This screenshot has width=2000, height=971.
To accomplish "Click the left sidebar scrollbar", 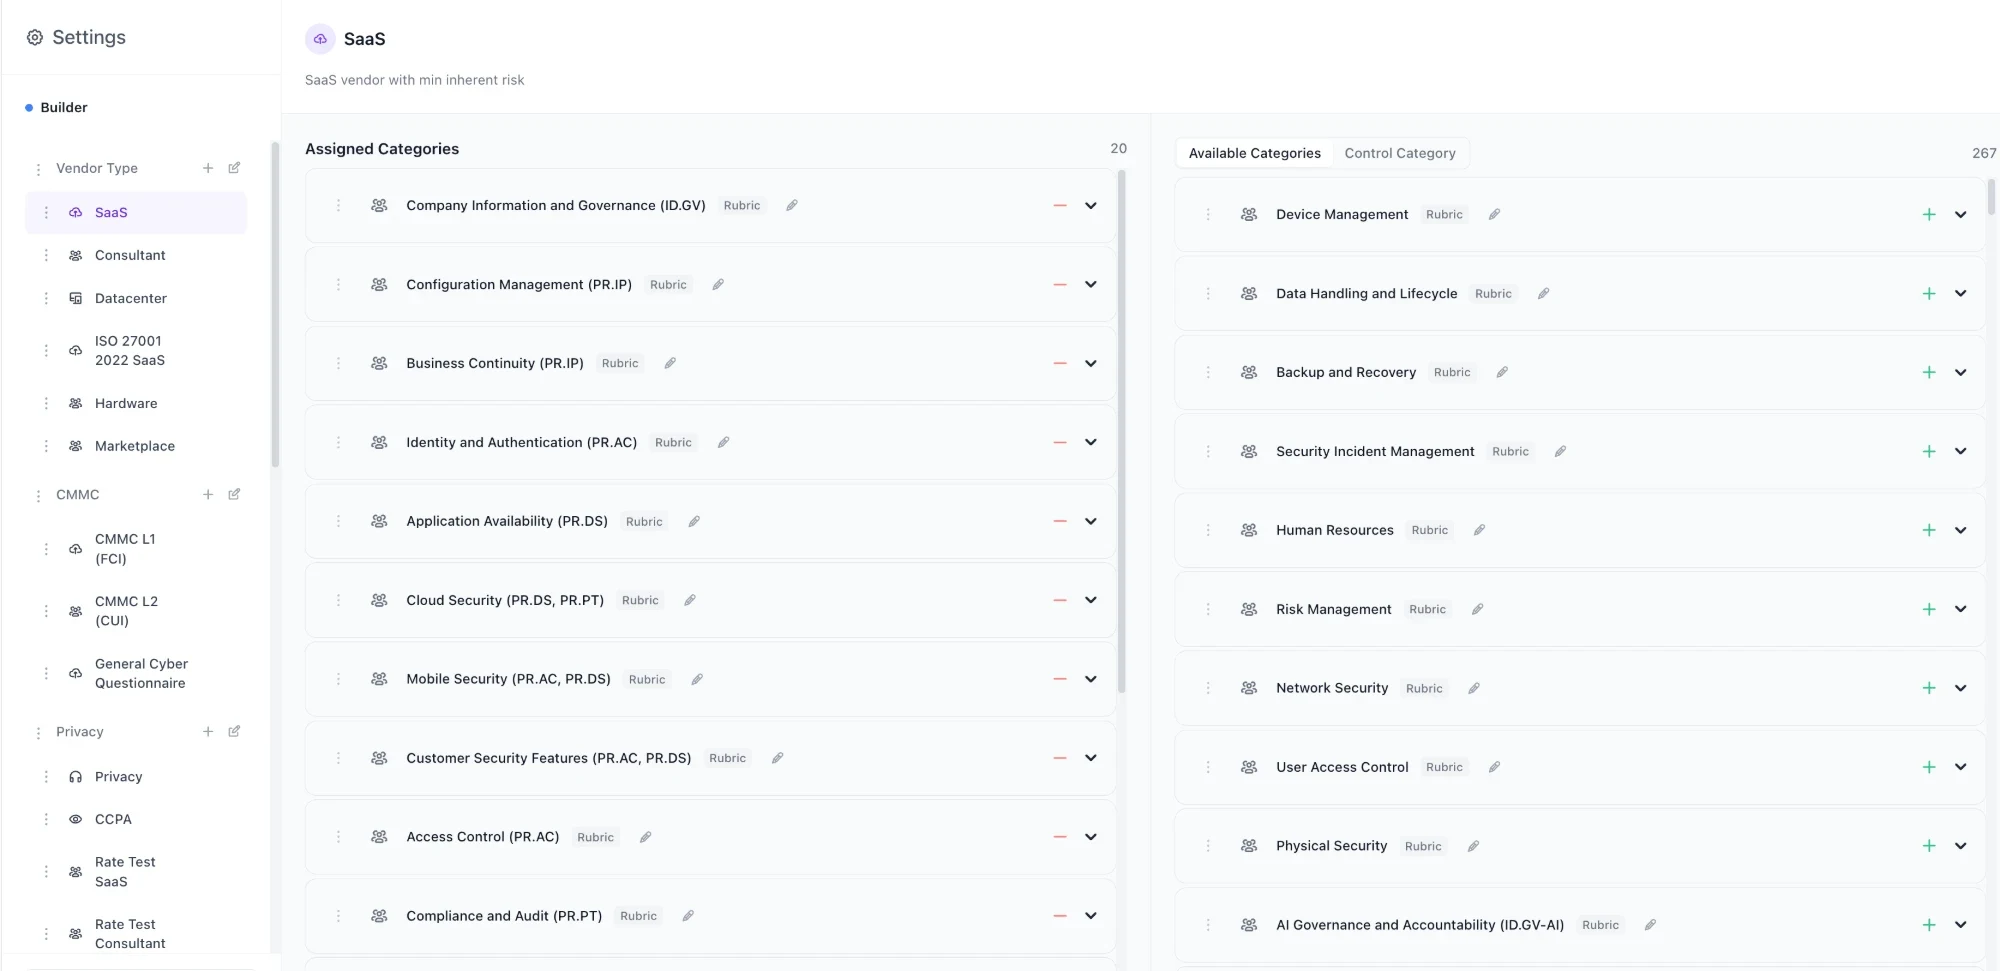I will 275,305.
